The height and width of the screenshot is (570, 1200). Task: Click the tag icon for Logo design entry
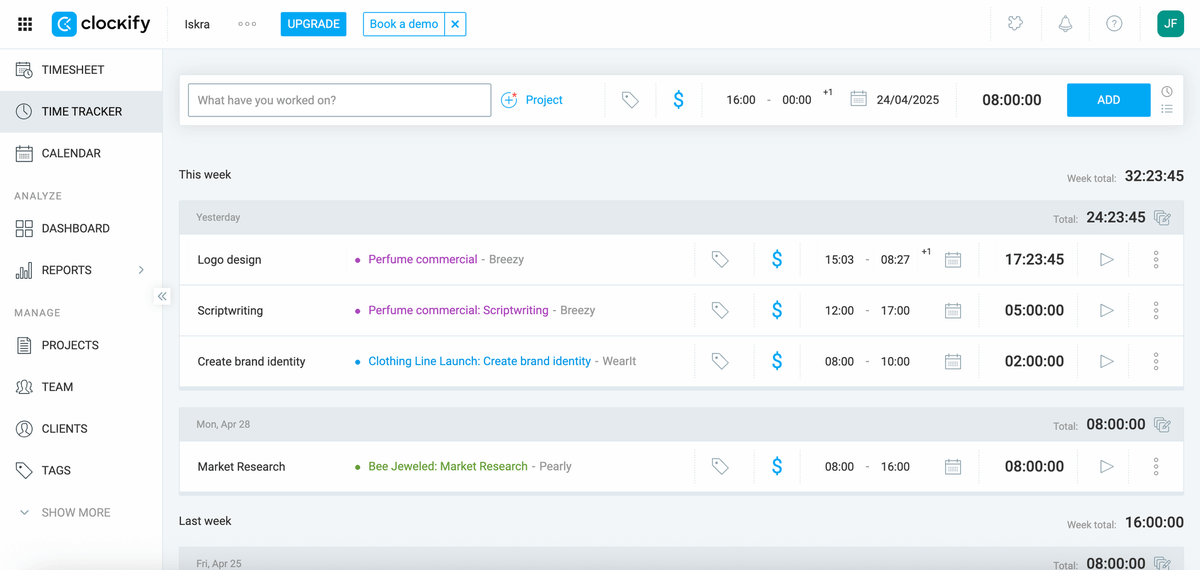click(720, 259)
